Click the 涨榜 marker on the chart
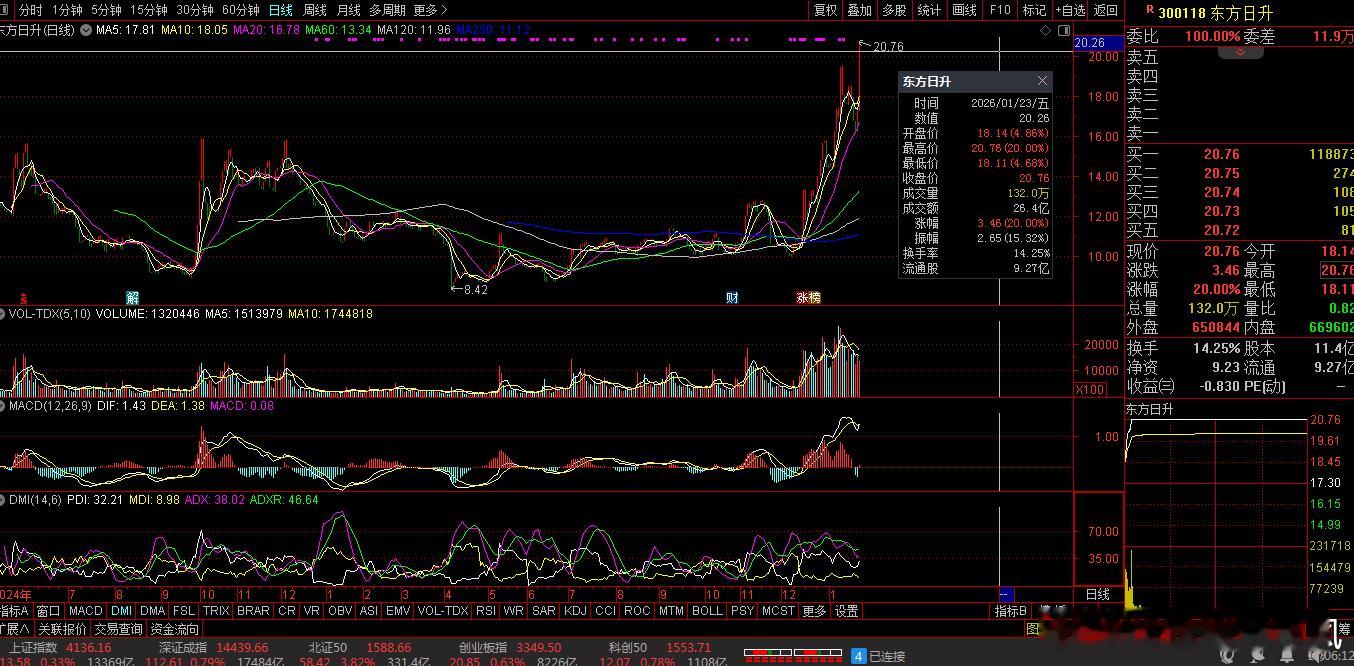 point(808,298)
